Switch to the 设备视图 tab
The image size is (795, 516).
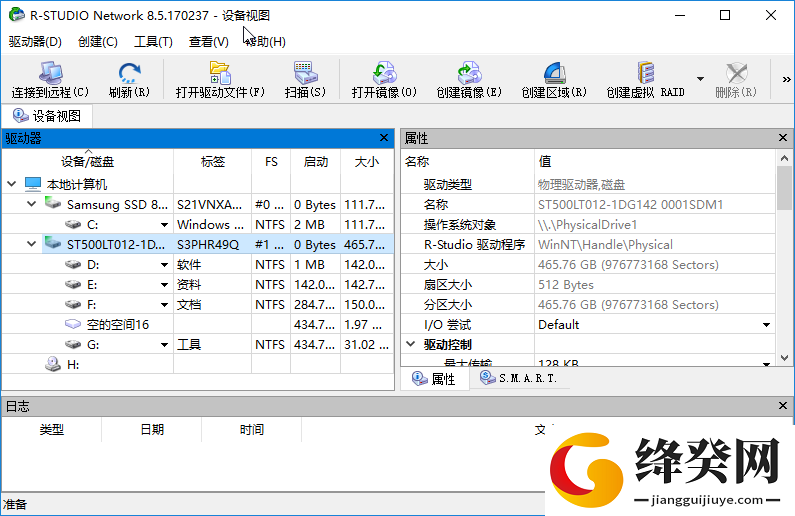[47, 116]
